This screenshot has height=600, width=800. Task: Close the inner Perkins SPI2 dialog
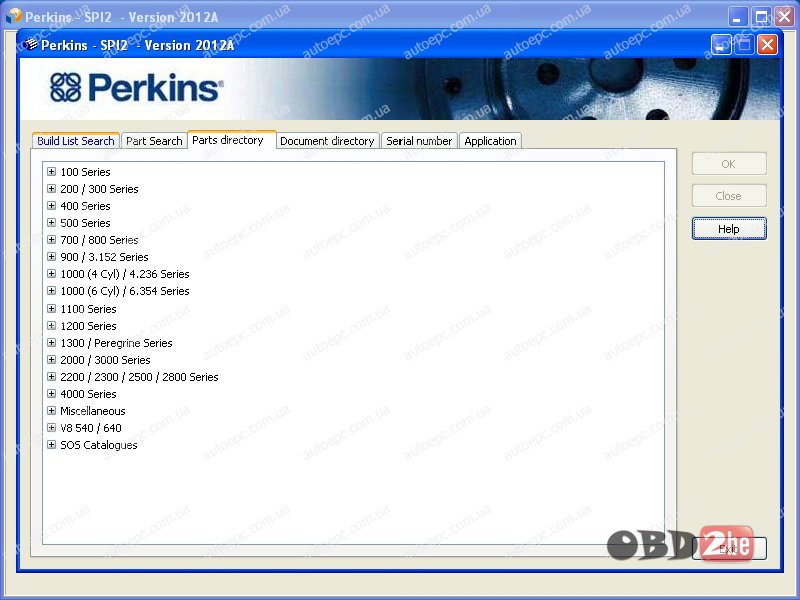[x=767, y=45]
